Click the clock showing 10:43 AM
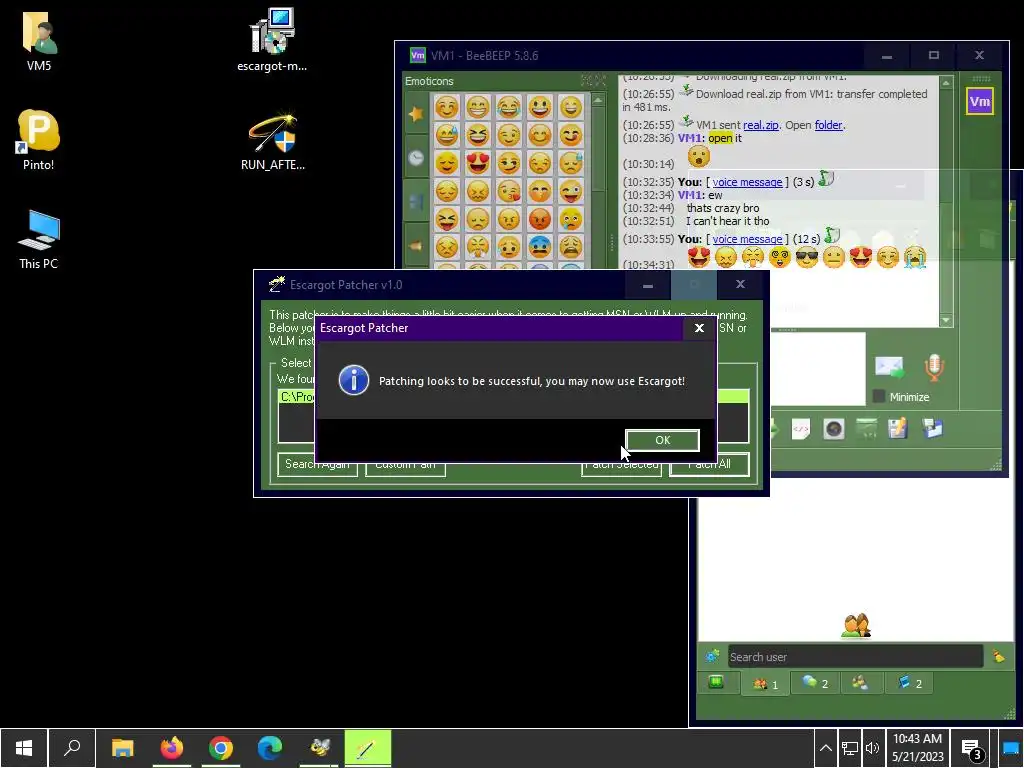 918,748
